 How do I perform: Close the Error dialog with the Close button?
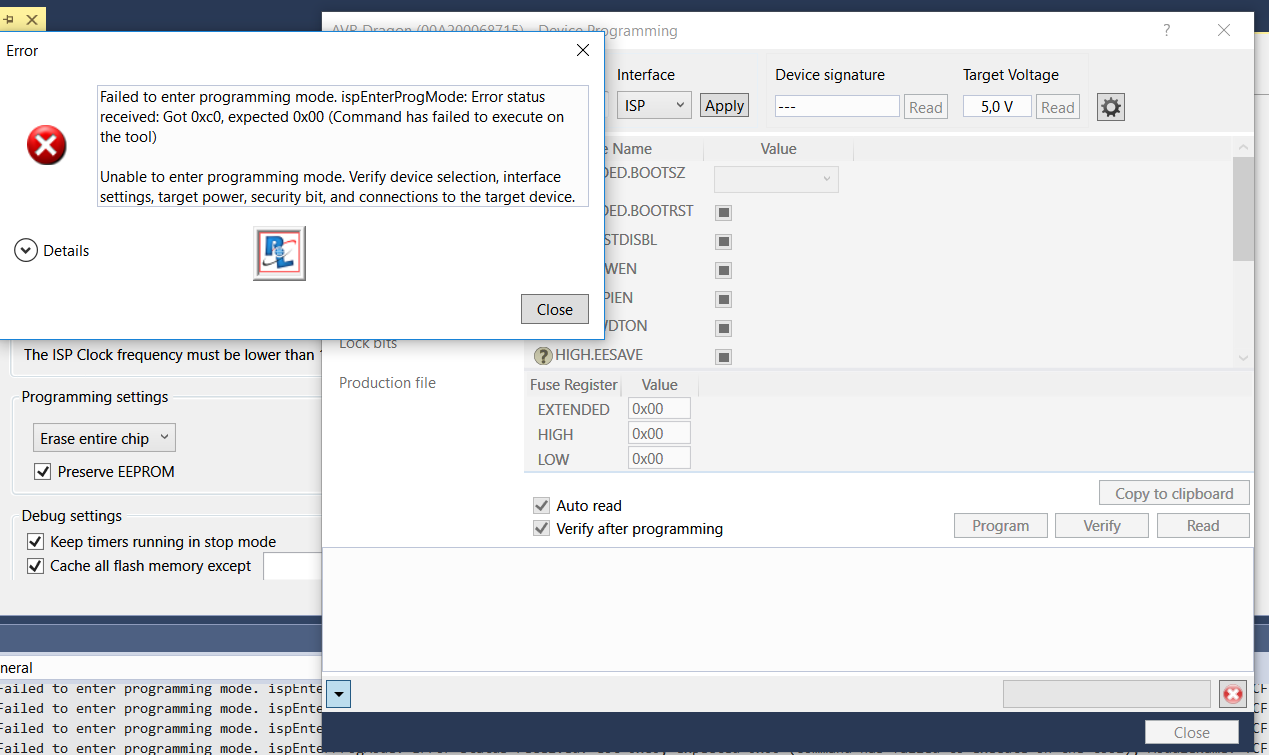[x=555, y=309]
